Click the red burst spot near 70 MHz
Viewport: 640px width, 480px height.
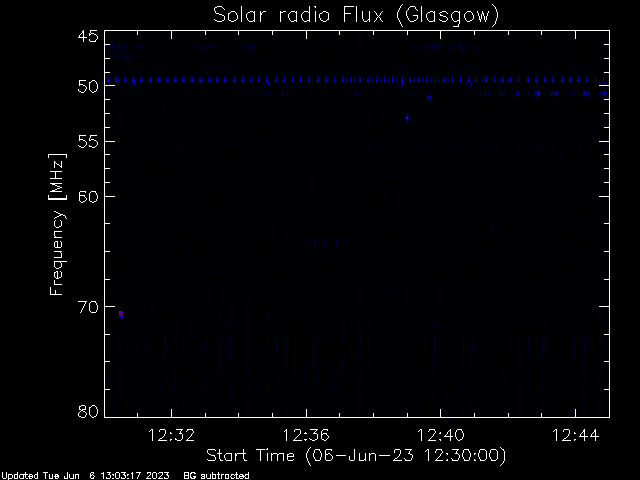point(121,314)
